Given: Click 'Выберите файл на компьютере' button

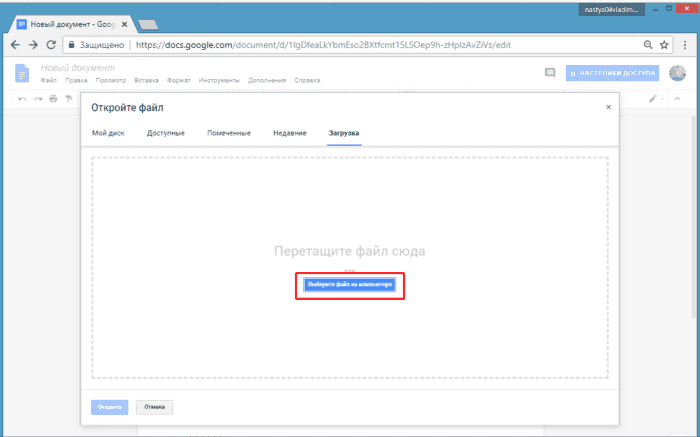Looking at the screenshot, I should 350,284.
